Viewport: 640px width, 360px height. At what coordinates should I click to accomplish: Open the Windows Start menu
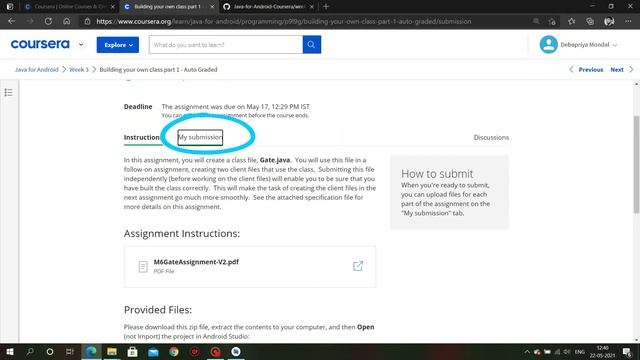(x=9, y=351)
